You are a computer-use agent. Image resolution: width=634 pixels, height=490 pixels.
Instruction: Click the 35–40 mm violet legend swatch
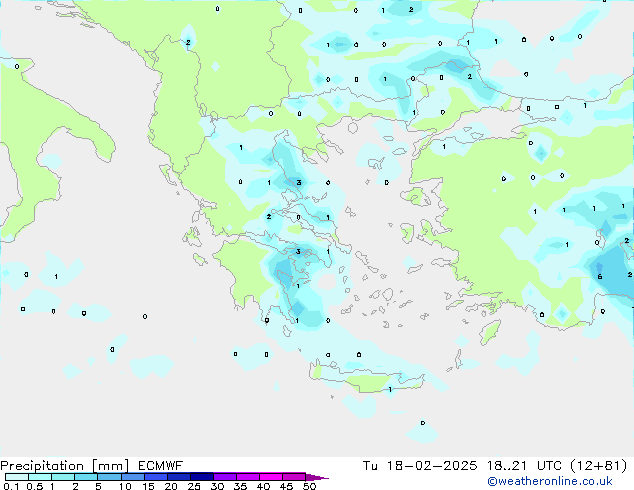(248, 477)
